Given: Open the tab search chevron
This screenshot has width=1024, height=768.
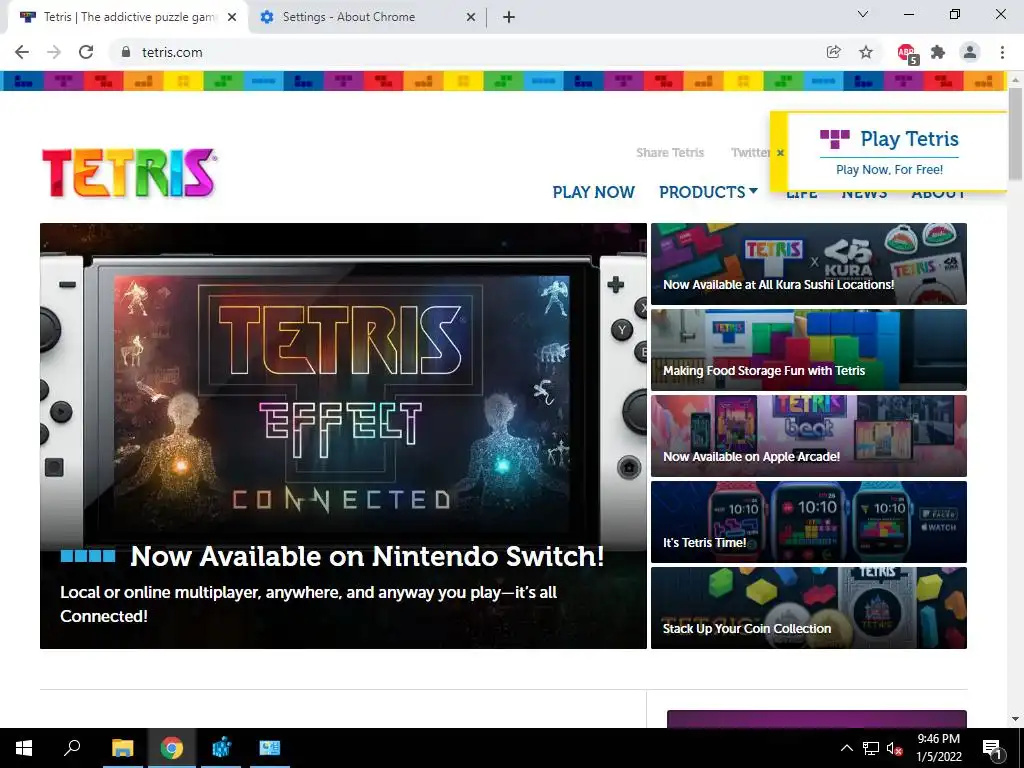Looking at the screenshot, I should [x=863, y=14].
